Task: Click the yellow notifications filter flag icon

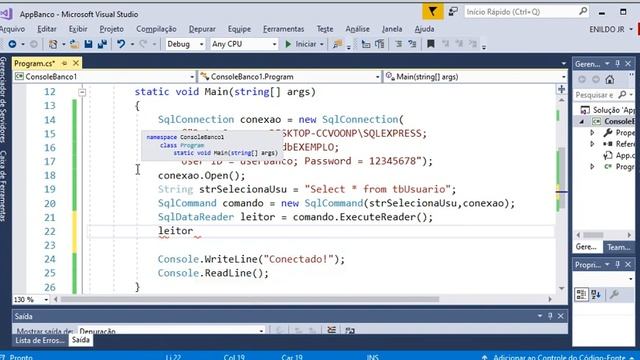Action: pyautogui.click(x=433, y=11)
